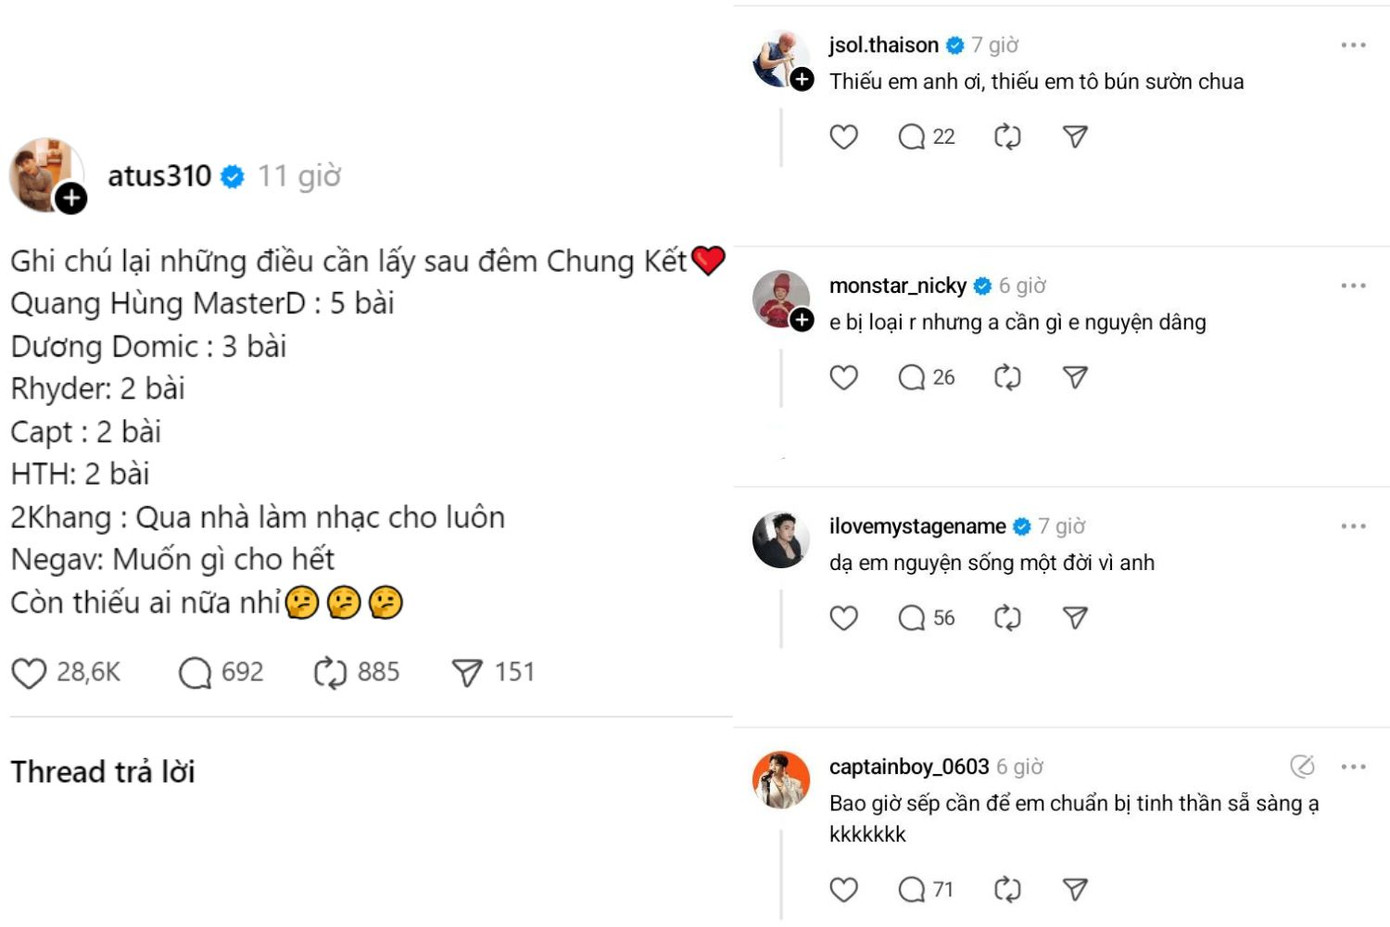Open the repost icon on atus310's post
The width and height of the screenshot is (1390, 927).
pos(332,672)
